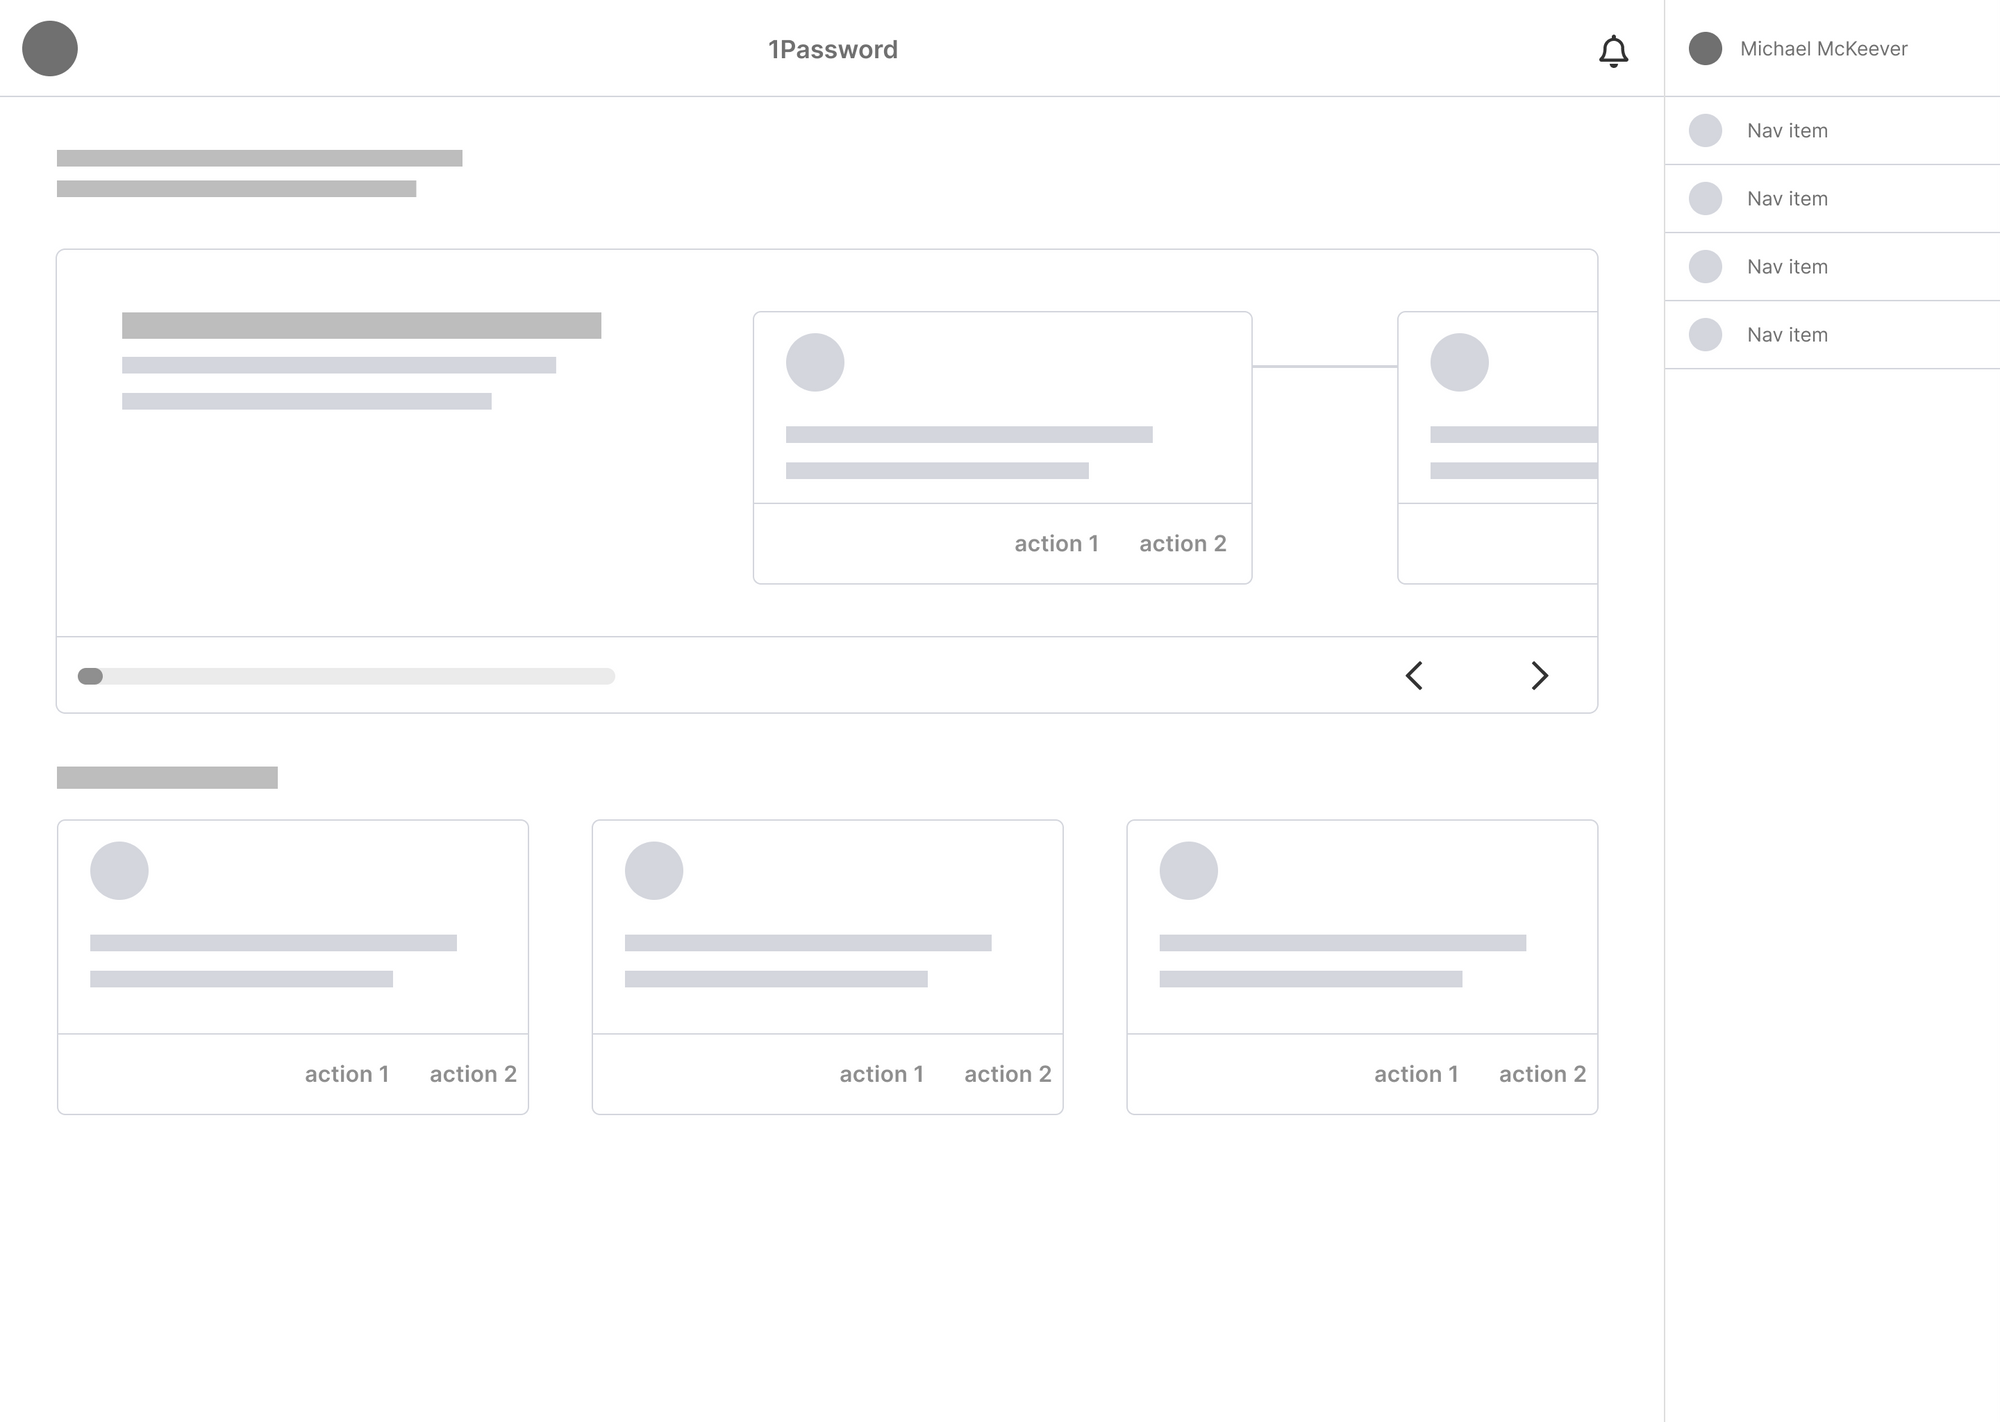Open Michael McKeever's profile avatar
The height and width of the screenshot is (1422, 2000).
click(1705, 48)
